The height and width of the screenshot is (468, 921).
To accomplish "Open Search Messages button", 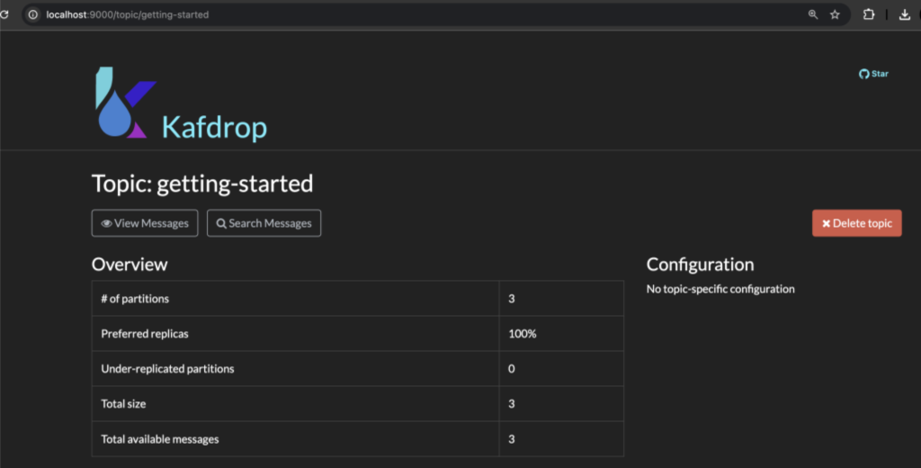I will coord(264,223).
